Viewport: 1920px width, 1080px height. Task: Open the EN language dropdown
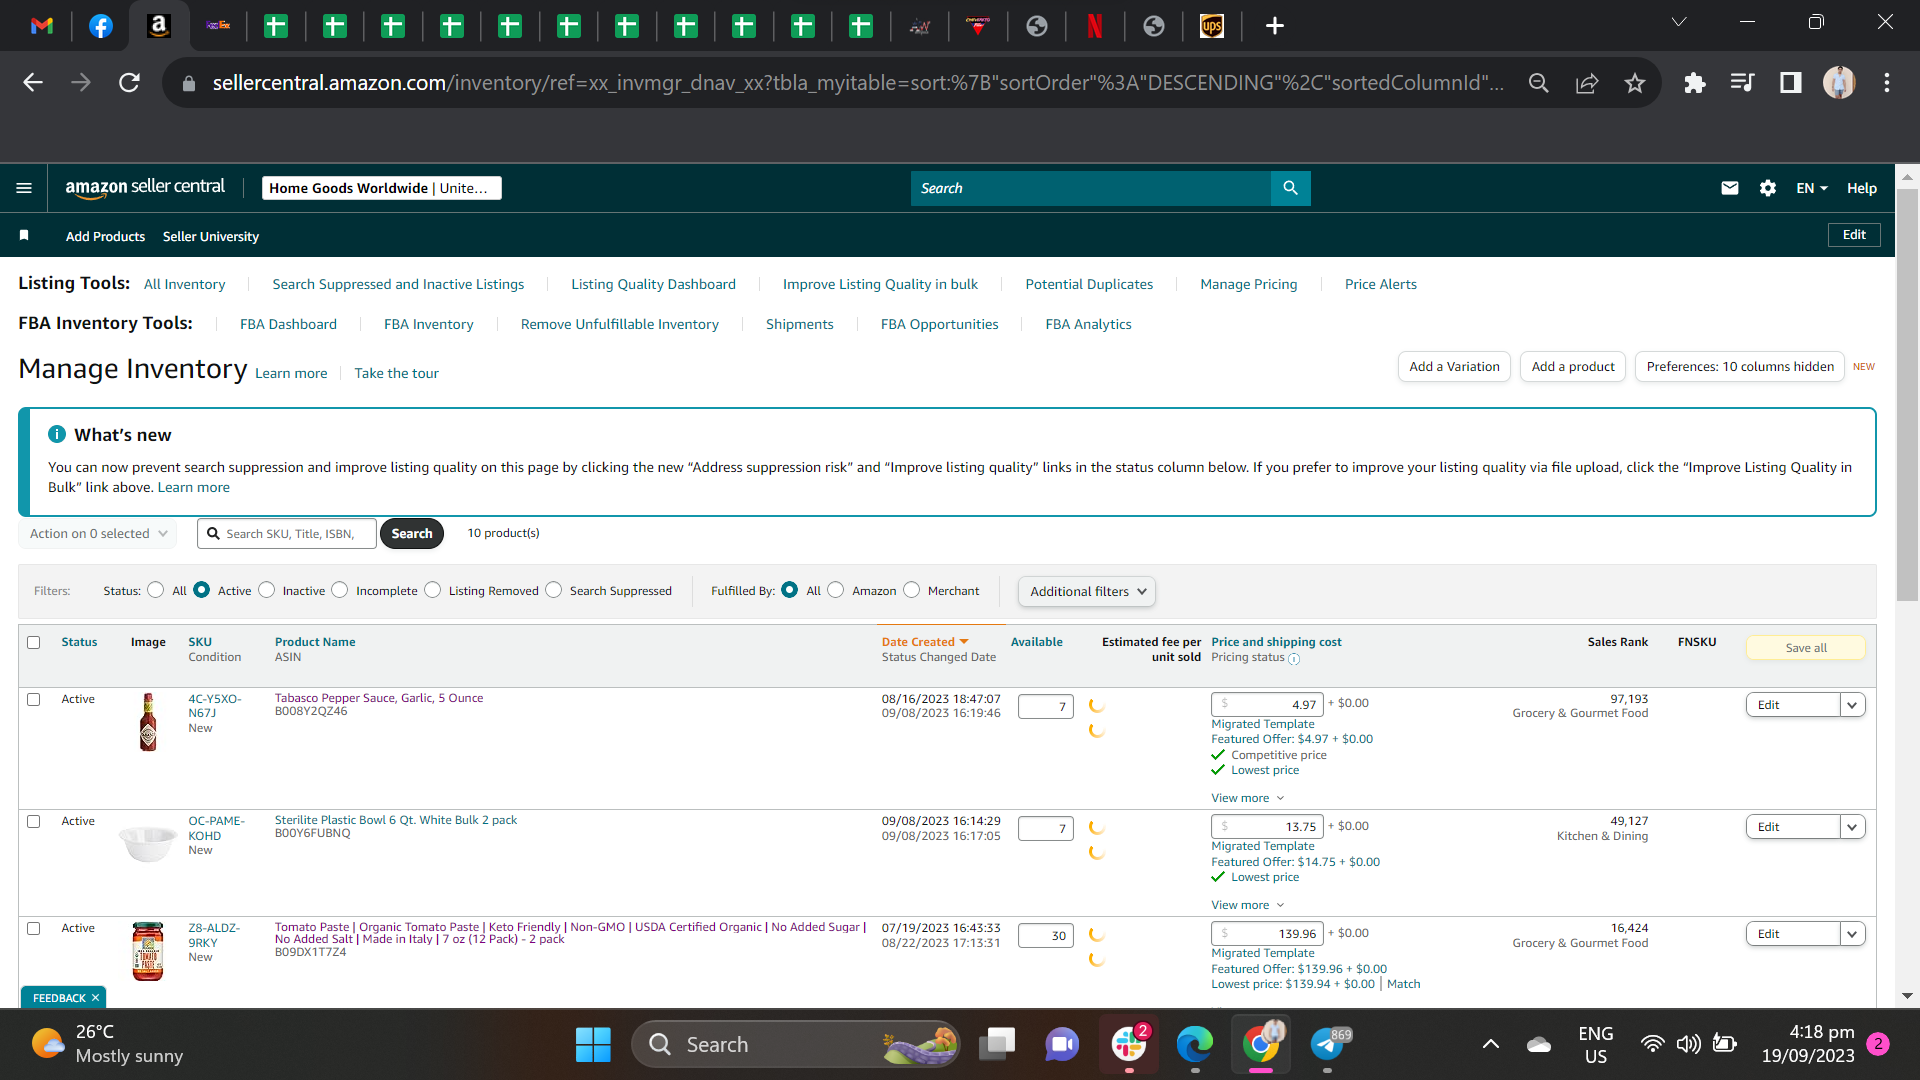[x=1811, y=188]
